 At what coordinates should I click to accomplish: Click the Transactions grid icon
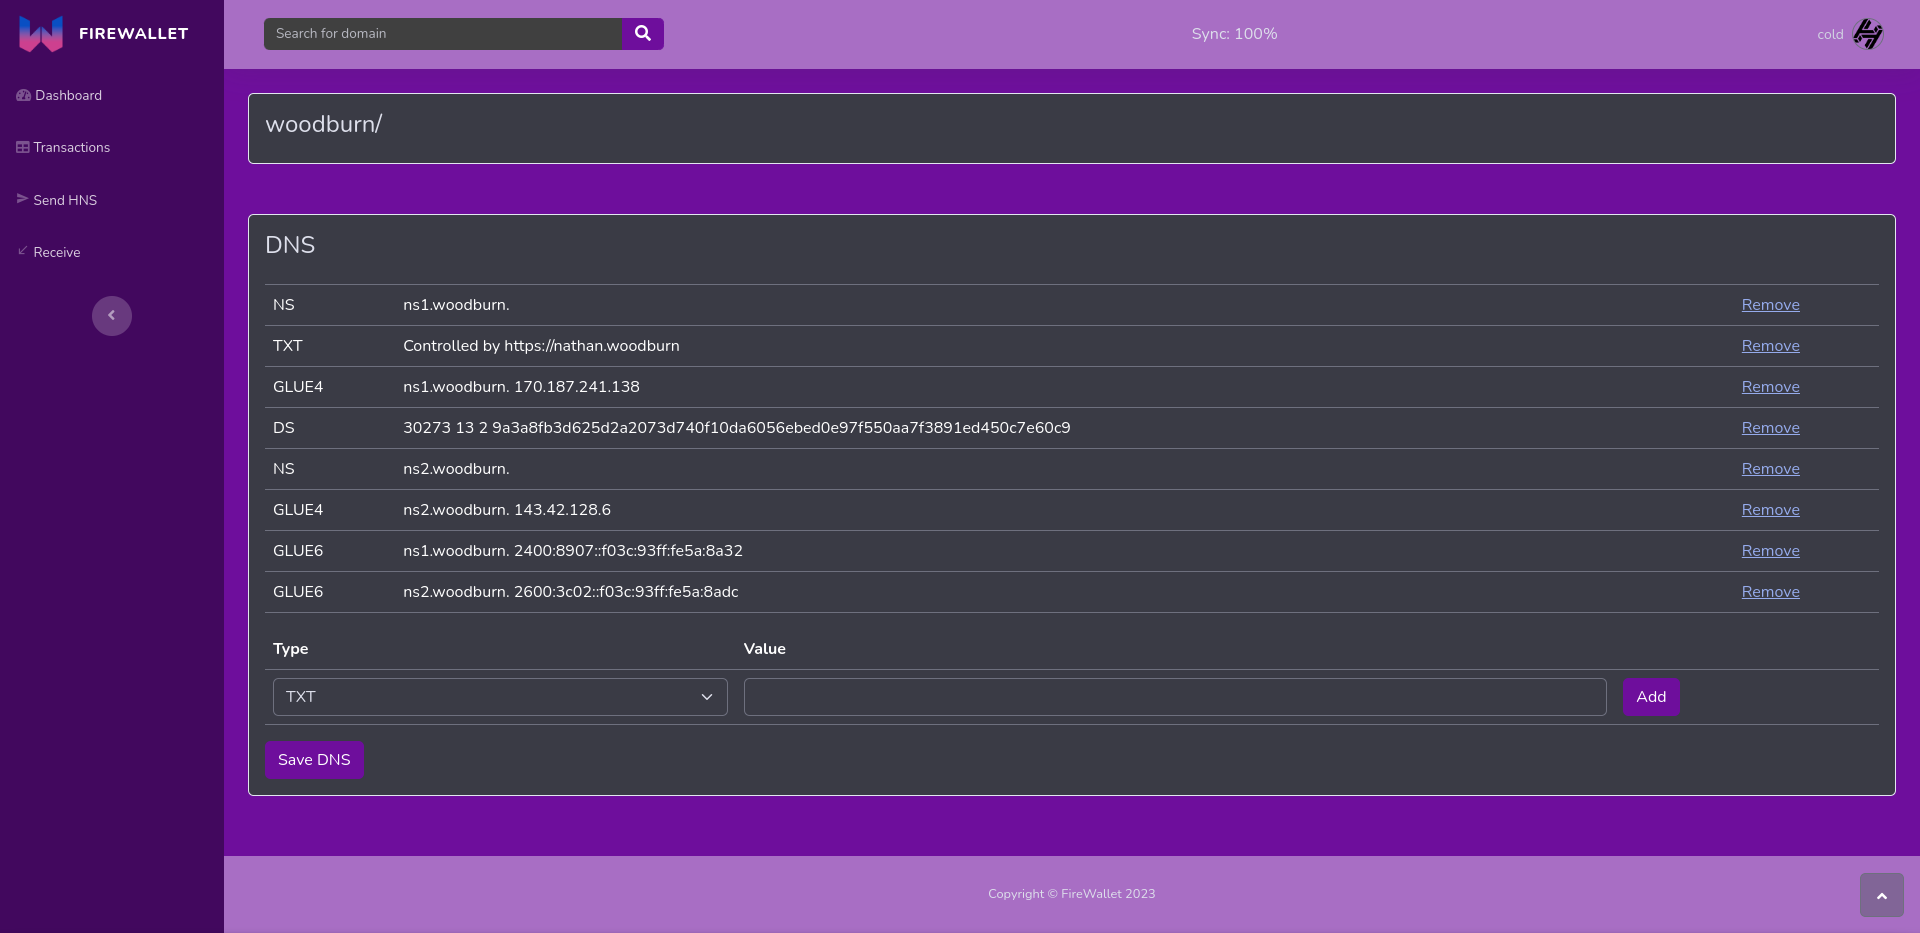22,147
